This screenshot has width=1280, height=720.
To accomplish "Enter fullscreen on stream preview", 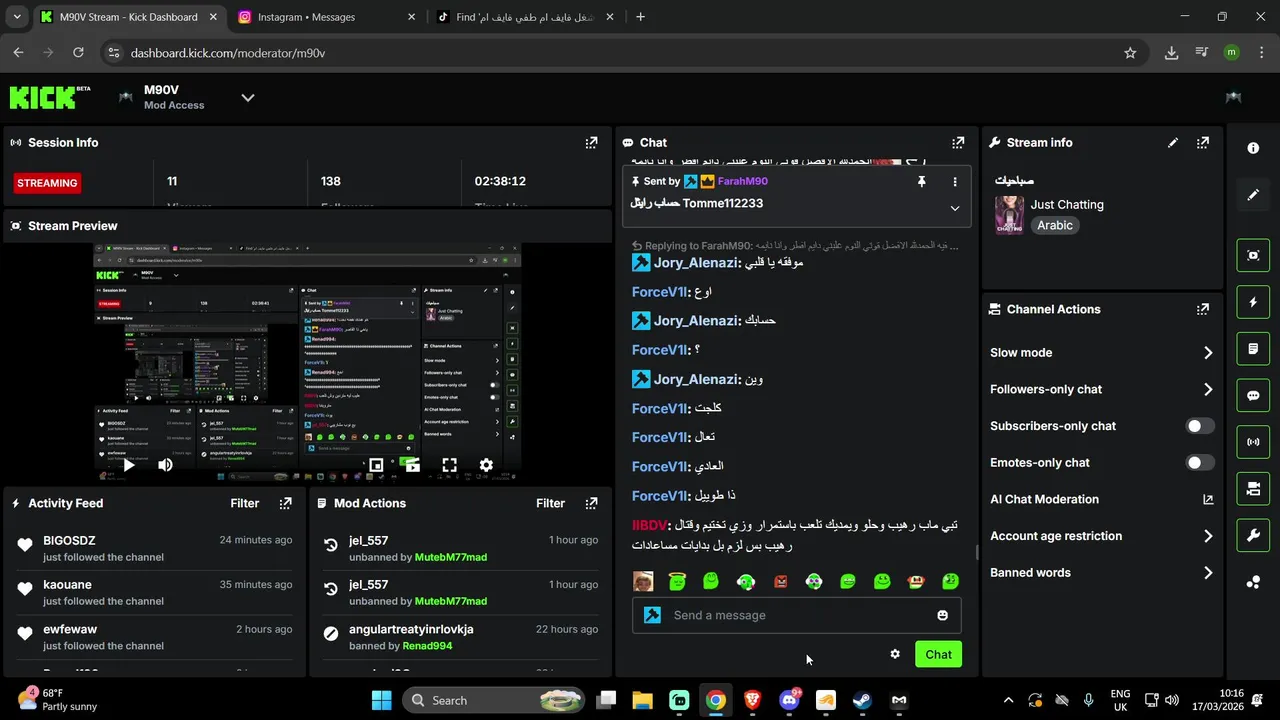I will [x=449, y=465].
